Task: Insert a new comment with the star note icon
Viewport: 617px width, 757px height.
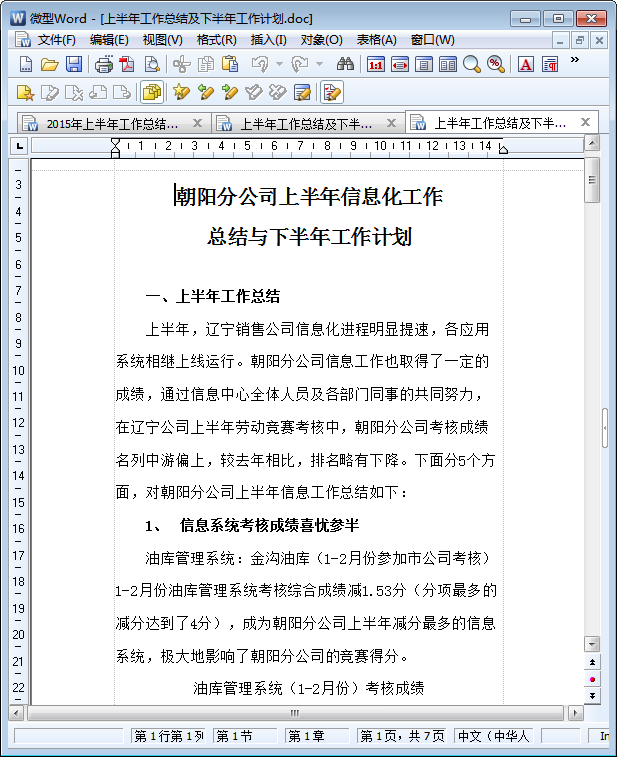Action: point(25,92)
